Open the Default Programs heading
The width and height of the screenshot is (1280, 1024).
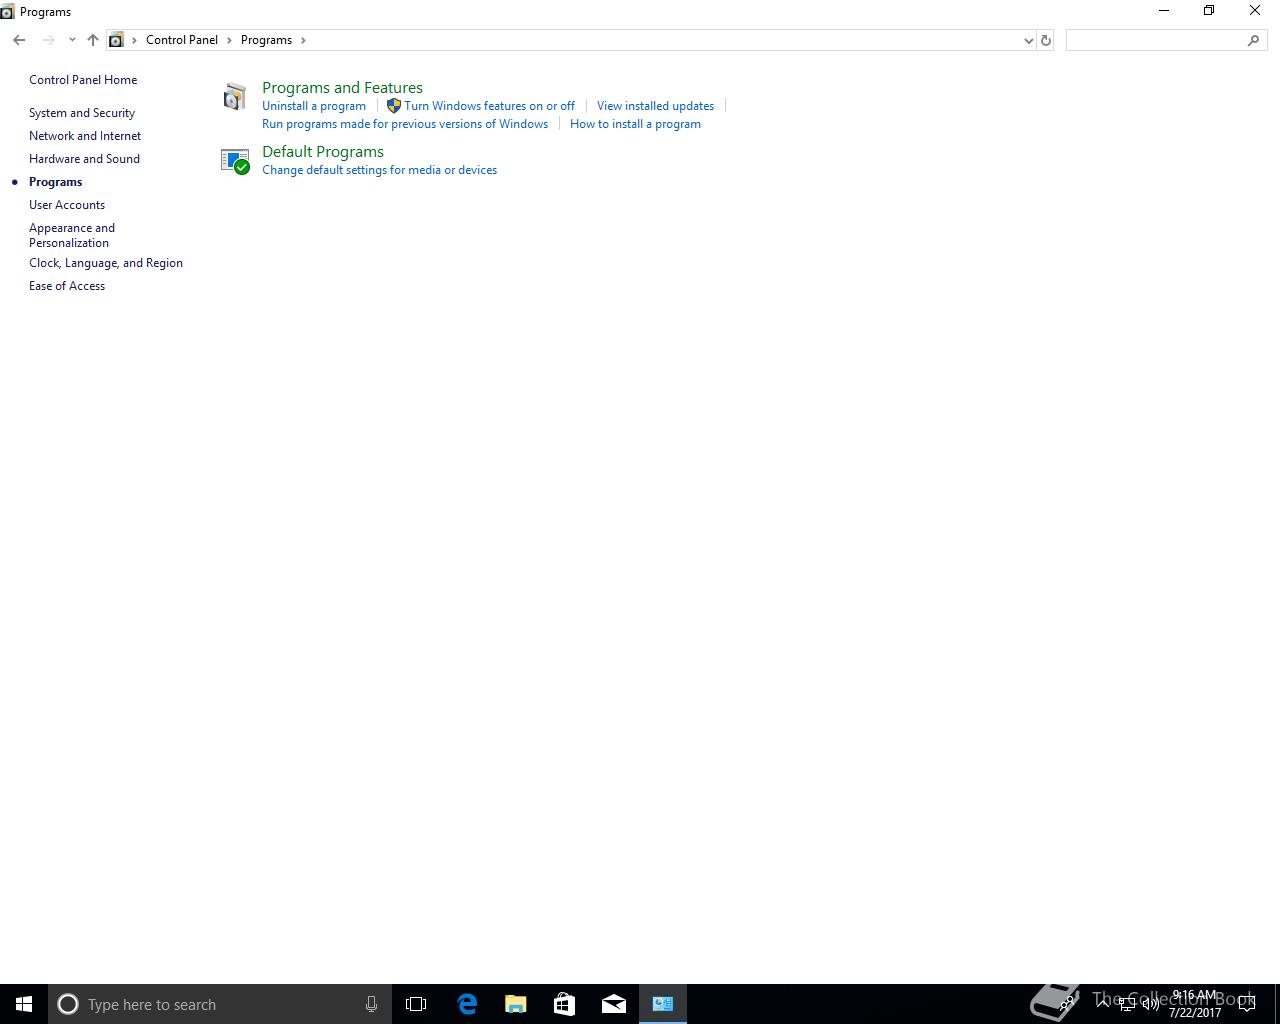pyautogui.click(x=323, y=152)
